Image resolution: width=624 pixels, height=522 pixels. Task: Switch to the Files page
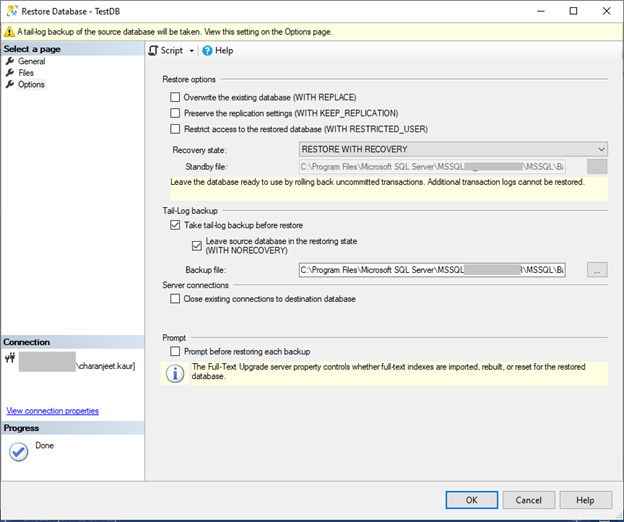26,73
